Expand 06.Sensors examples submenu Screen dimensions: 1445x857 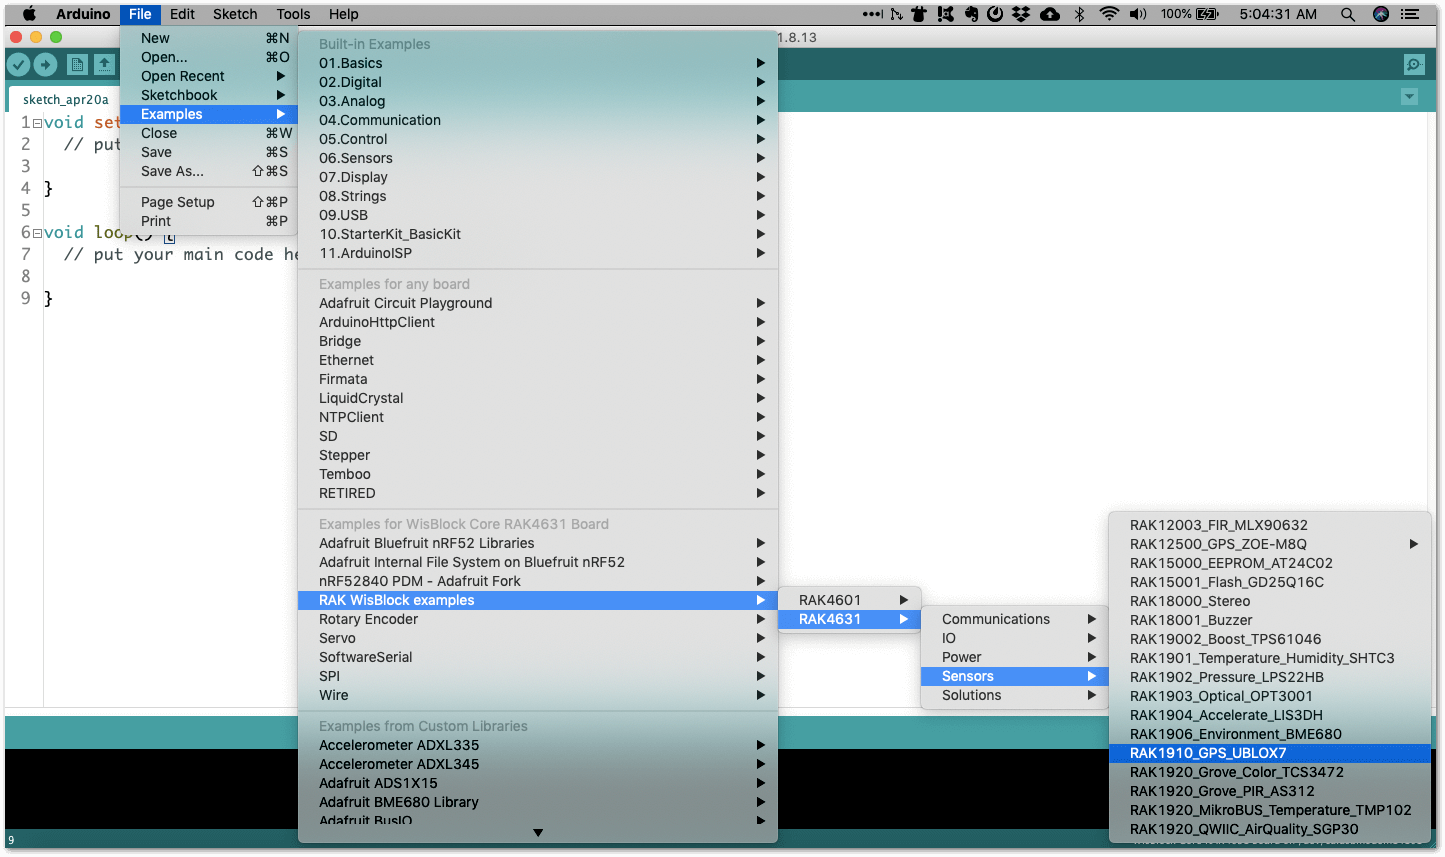(x=538, y=158)
